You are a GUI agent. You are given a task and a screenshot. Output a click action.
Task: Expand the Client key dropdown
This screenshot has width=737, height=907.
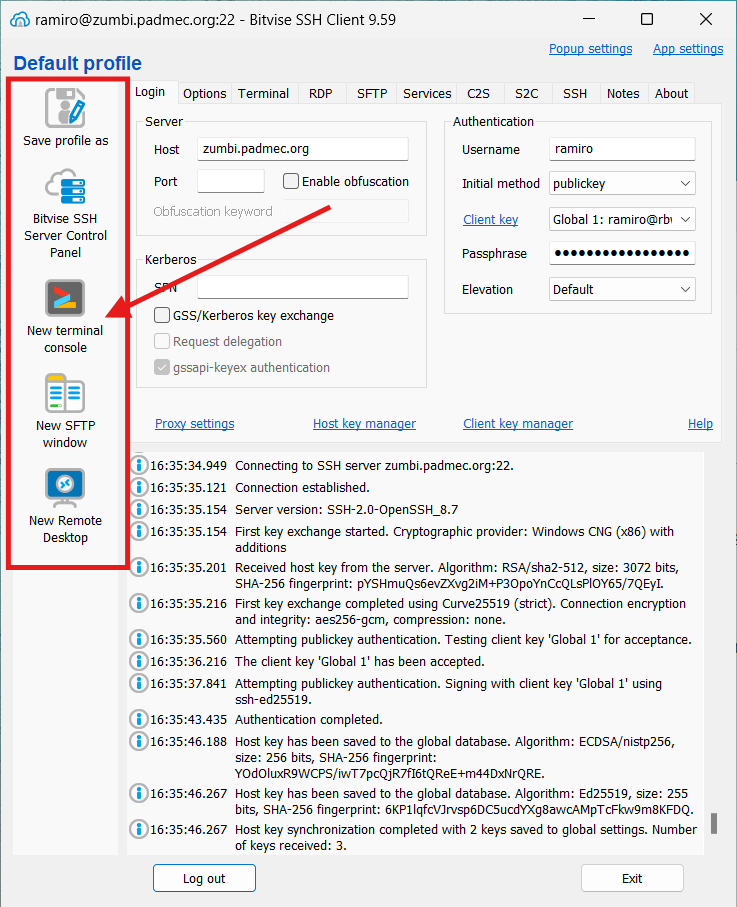click(x=622, y=219)
